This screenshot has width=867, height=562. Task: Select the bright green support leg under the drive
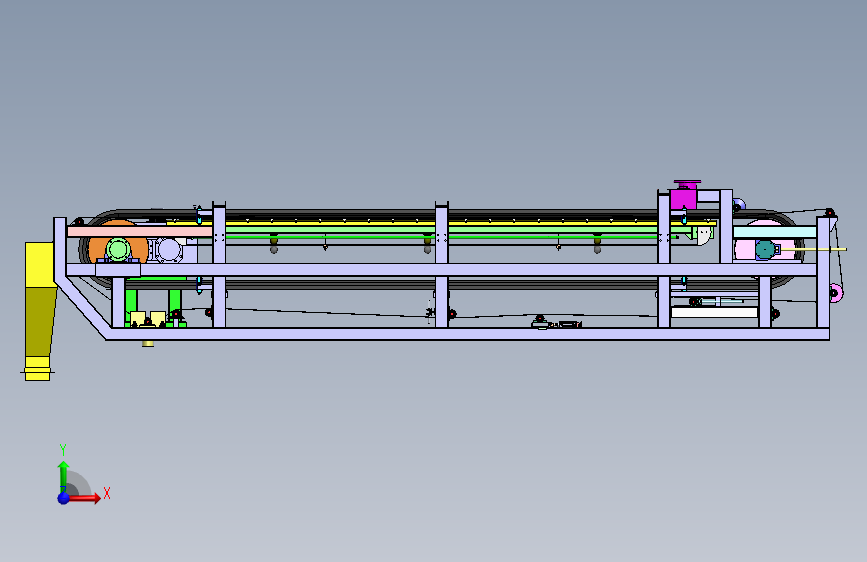(x=130, y=303)
